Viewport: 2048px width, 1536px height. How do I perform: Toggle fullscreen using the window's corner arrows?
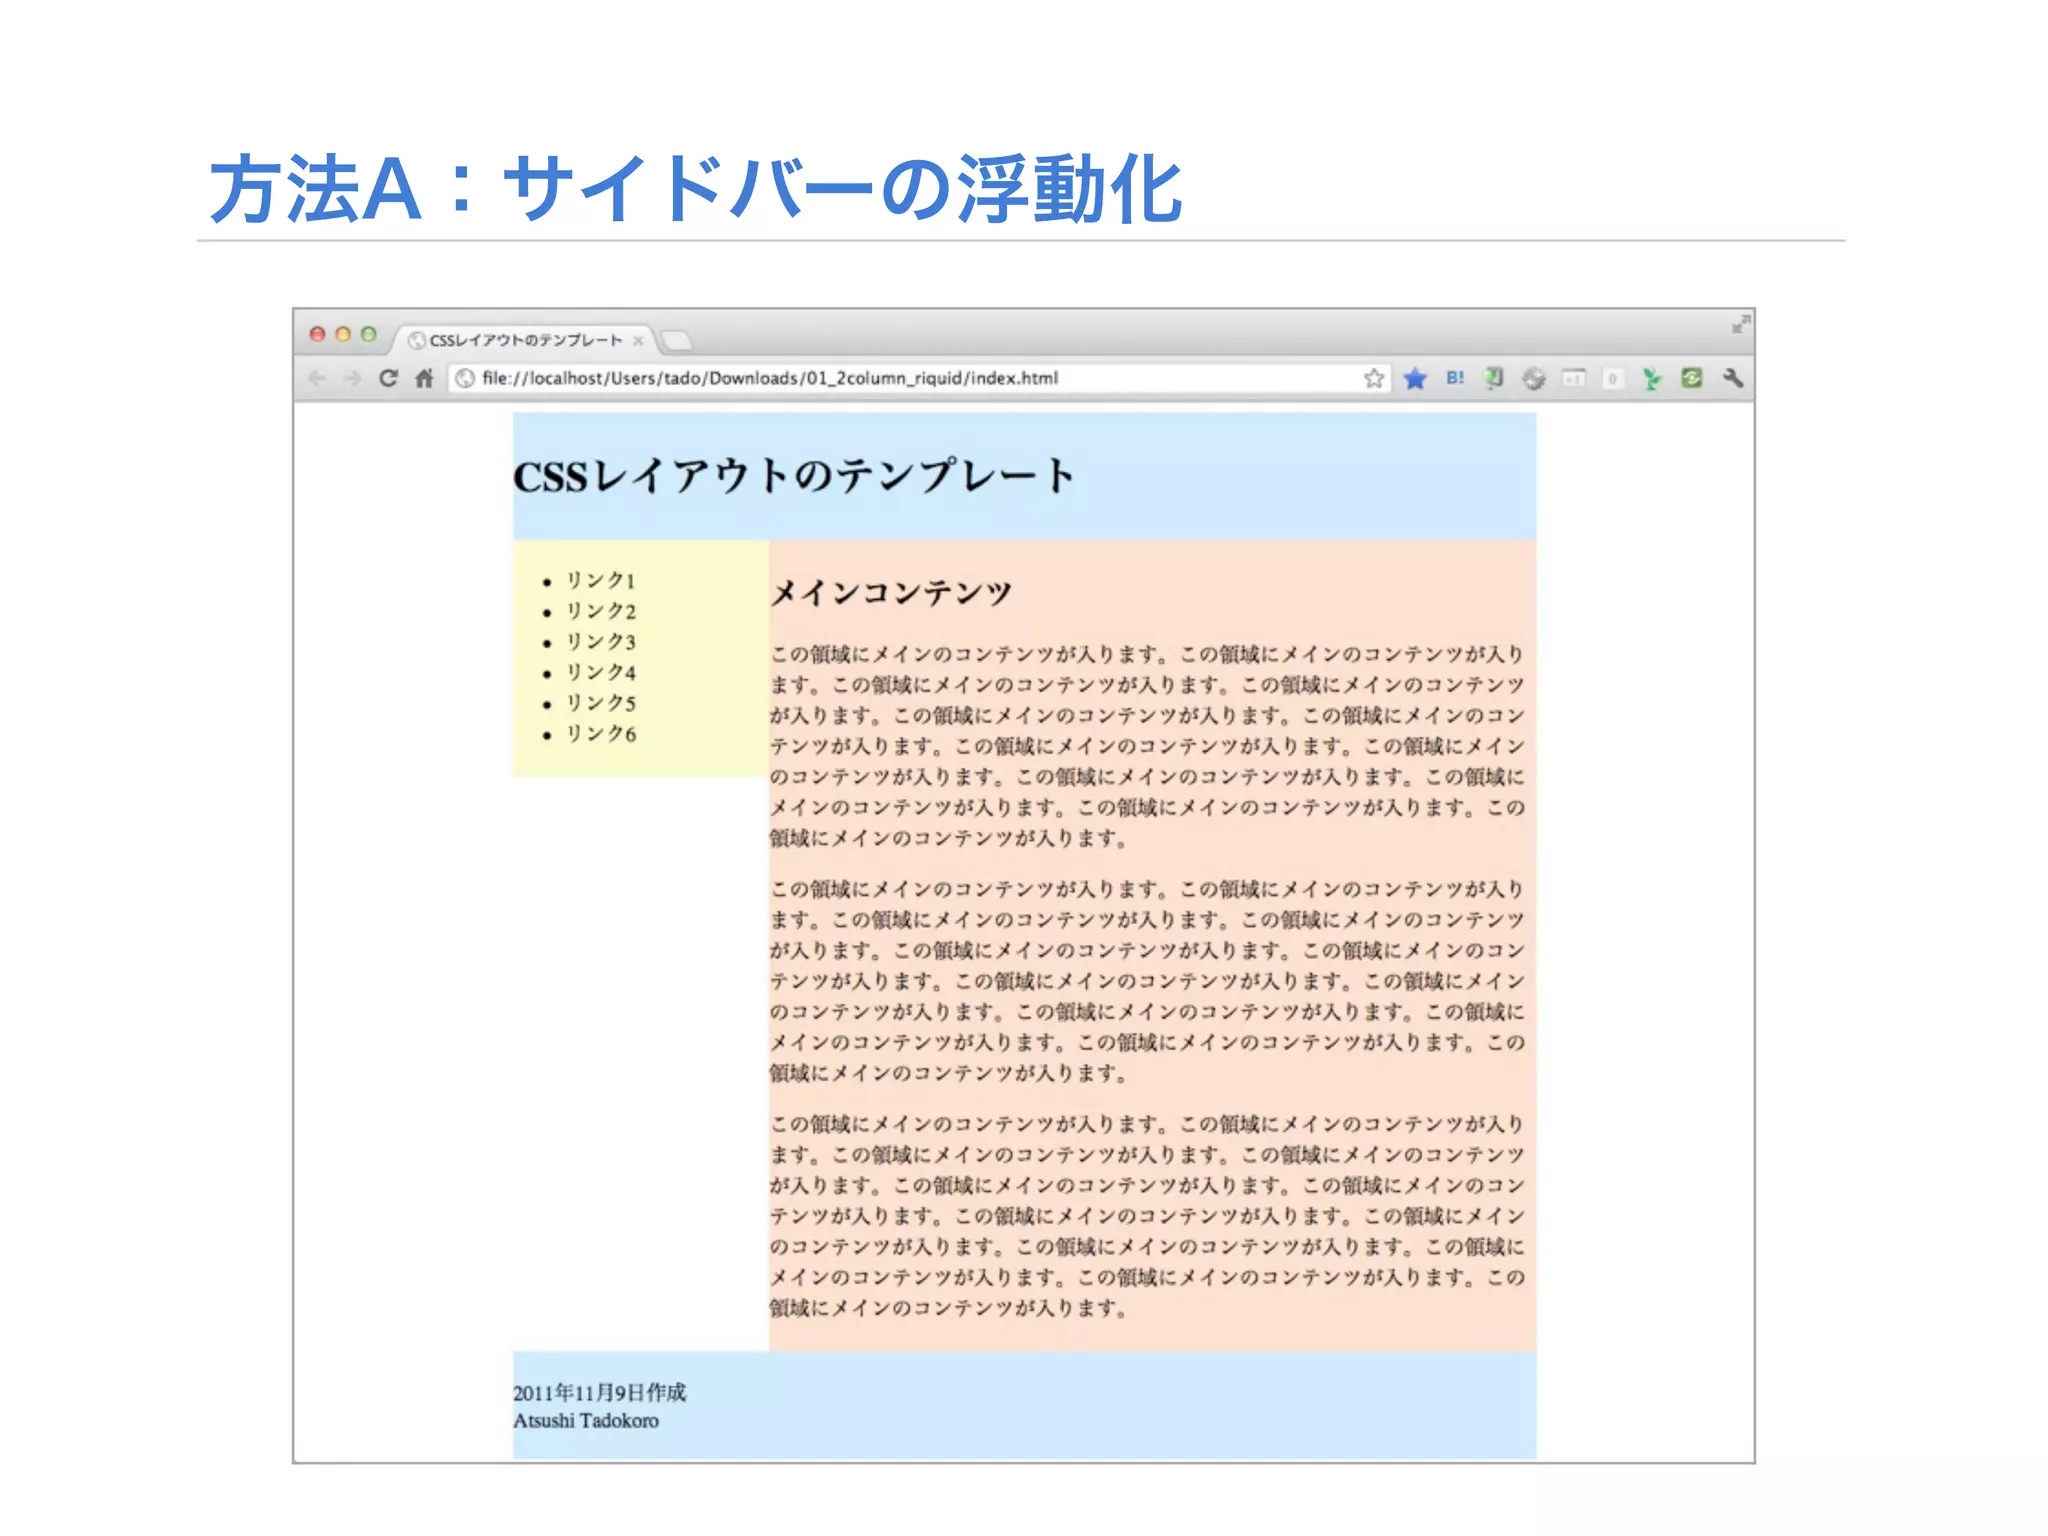pos(1740,324)
